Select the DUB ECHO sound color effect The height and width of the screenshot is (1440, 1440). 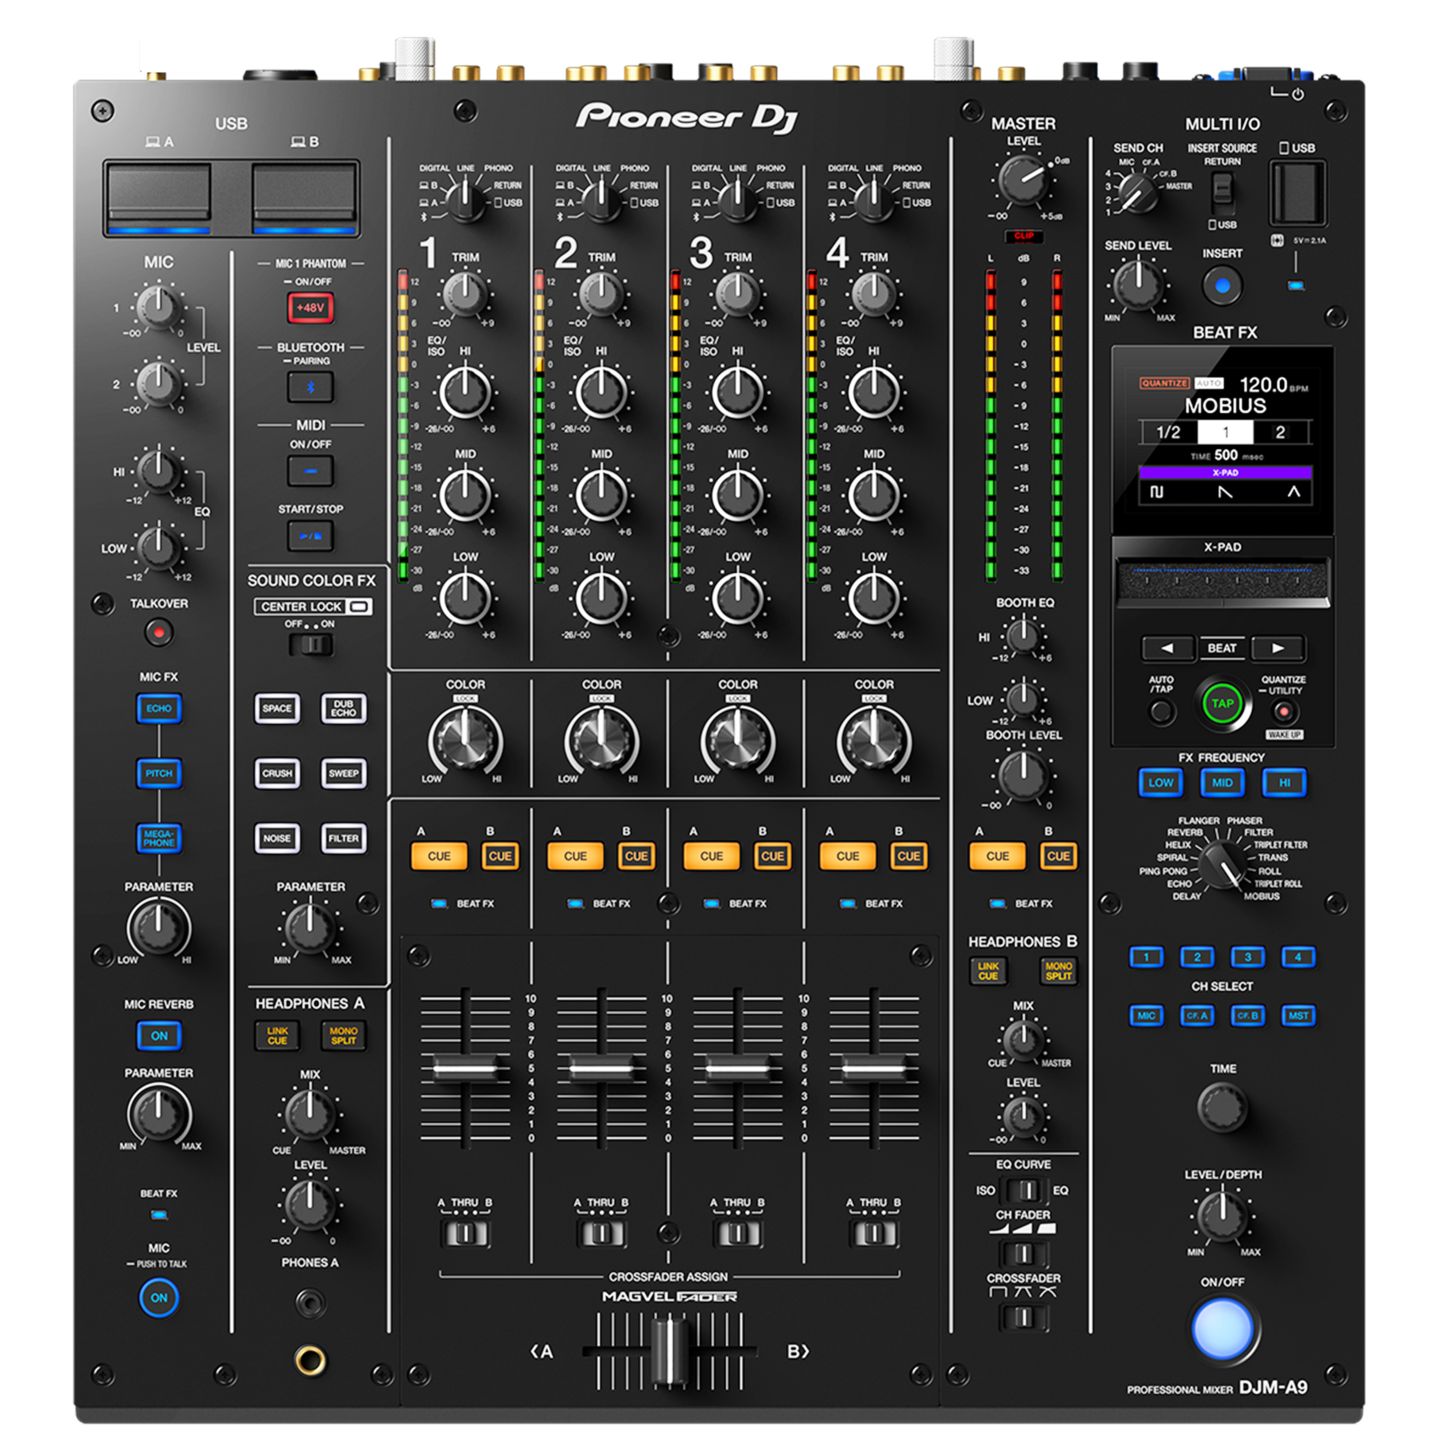(x=344, y=709)
